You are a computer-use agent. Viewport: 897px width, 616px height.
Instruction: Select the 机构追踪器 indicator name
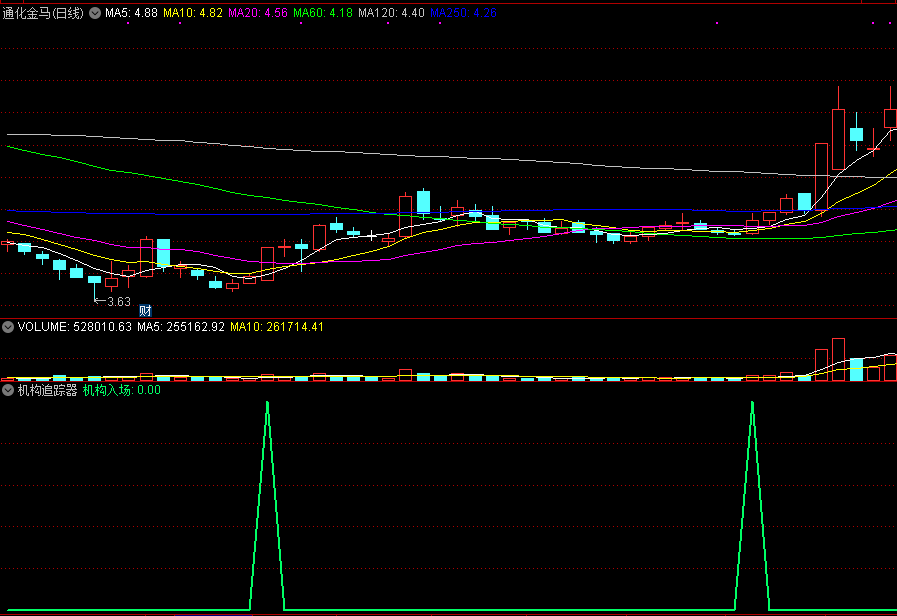[x=47, y=391]
